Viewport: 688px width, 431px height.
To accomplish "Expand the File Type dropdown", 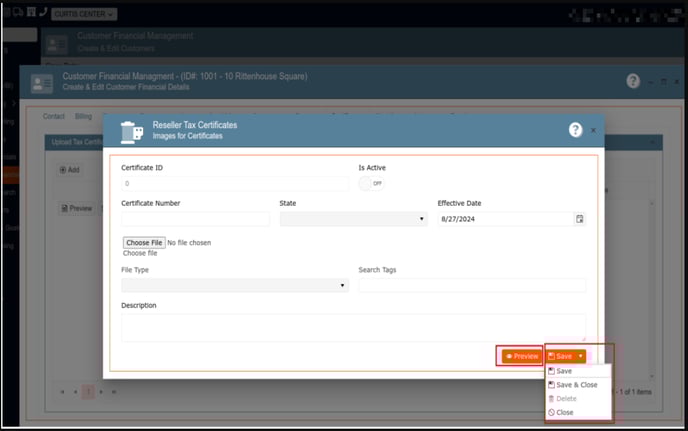I will [234, 285].
